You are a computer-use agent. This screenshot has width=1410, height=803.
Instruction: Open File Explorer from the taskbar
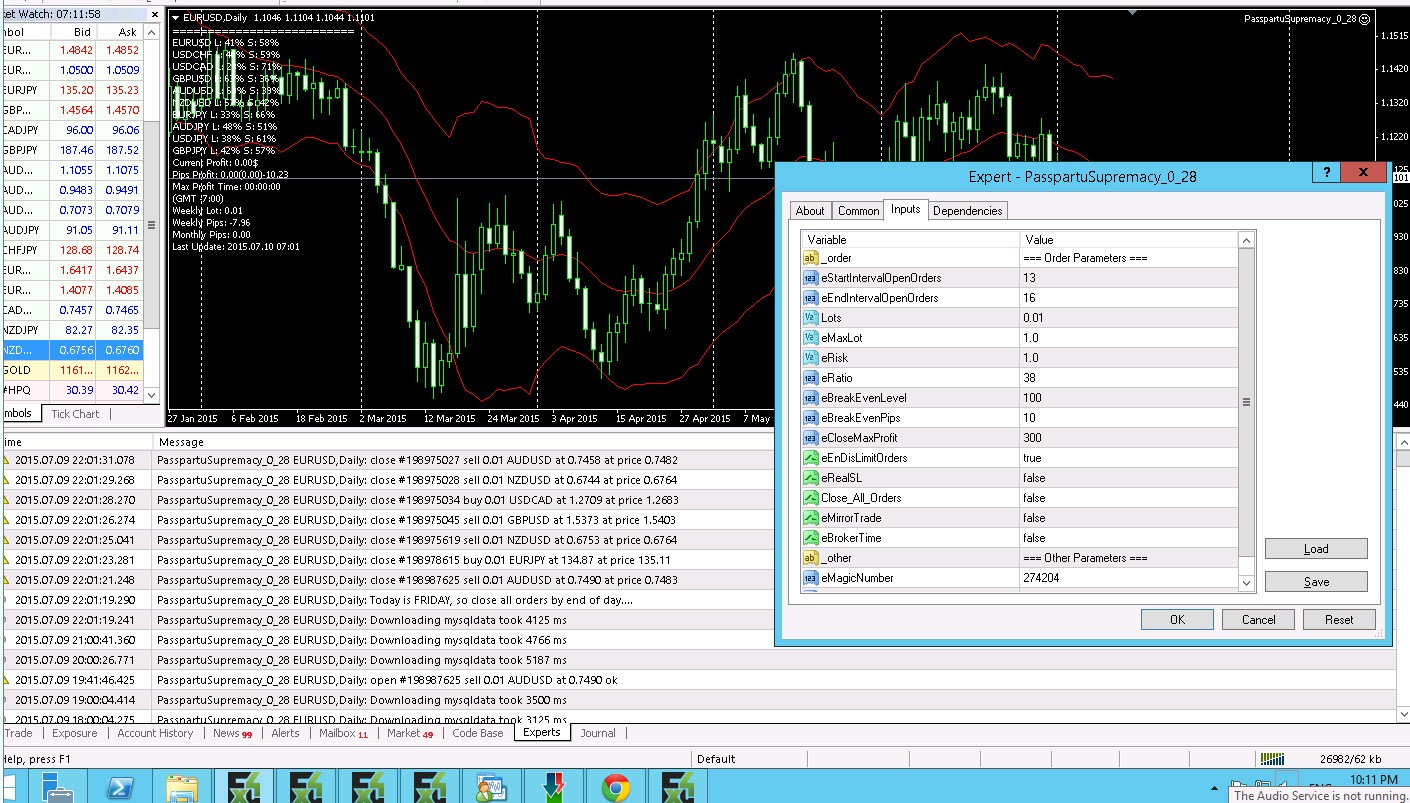[181, 788]
